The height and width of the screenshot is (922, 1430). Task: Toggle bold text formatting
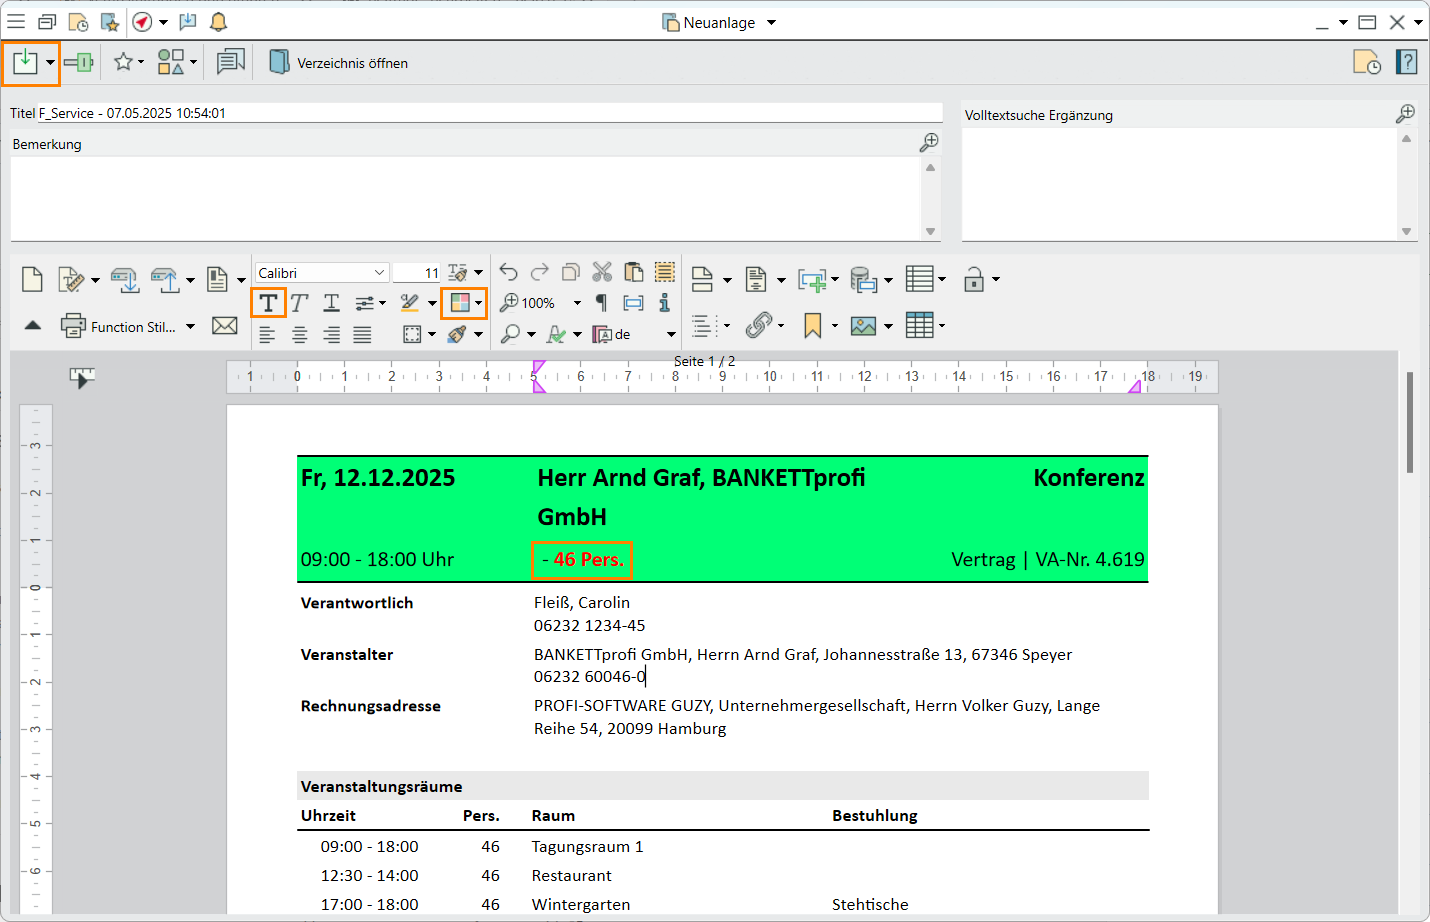tap(268, 303)
